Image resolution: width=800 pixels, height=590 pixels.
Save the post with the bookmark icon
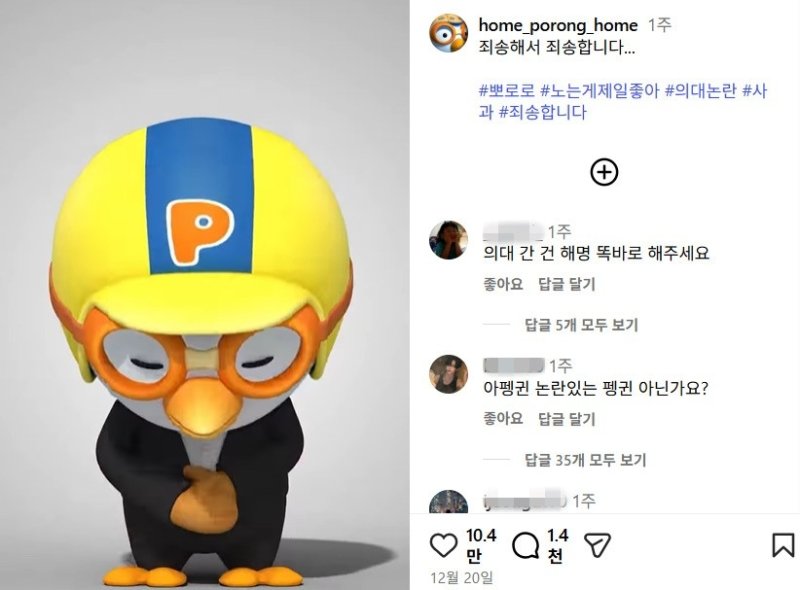tap(783, 545)
